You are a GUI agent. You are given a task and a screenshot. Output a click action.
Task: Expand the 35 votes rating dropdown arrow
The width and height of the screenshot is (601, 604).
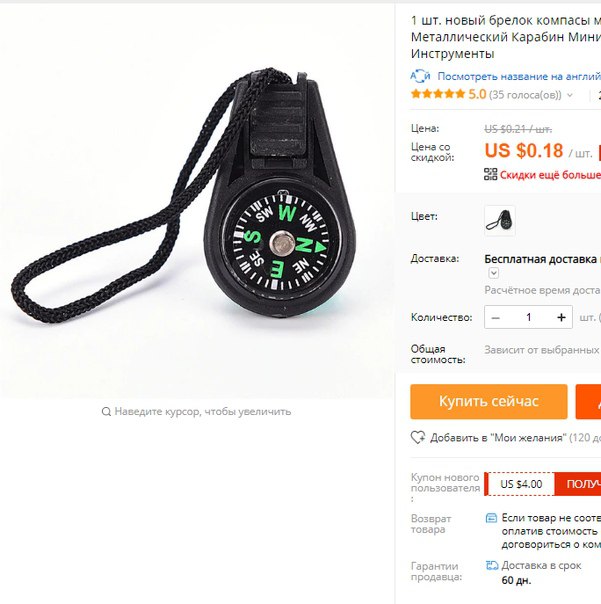click(x=570, y=95)
